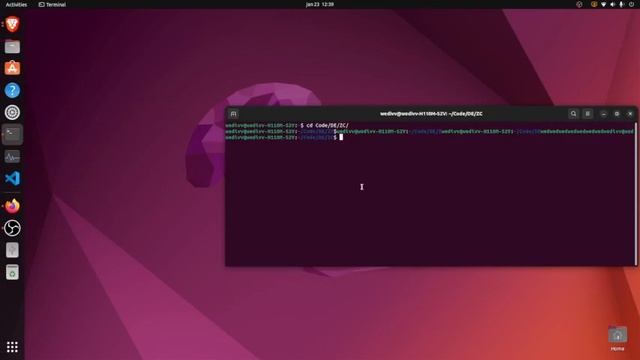
Task: Maximize the terminal window
Action: [x=617, y=114]
